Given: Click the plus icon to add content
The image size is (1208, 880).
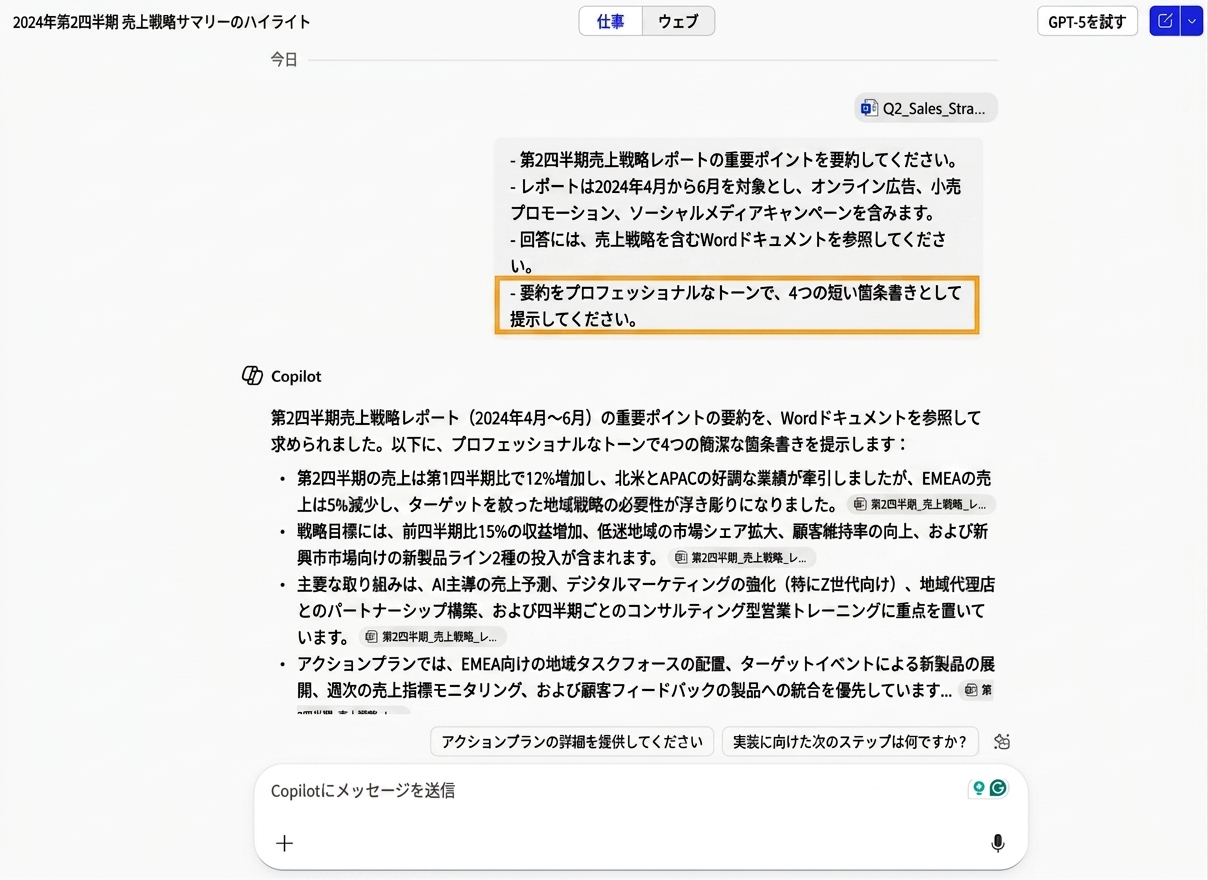Looking at the screenshot, I should click(x=285, y=843).
